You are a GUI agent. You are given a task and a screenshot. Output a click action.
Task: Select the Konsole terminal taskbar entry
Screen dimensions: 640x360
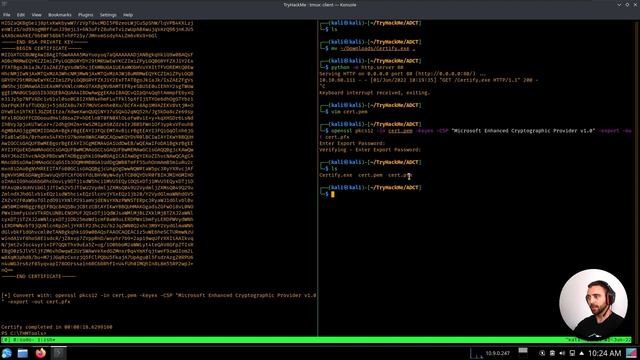(x=58, y=353)
